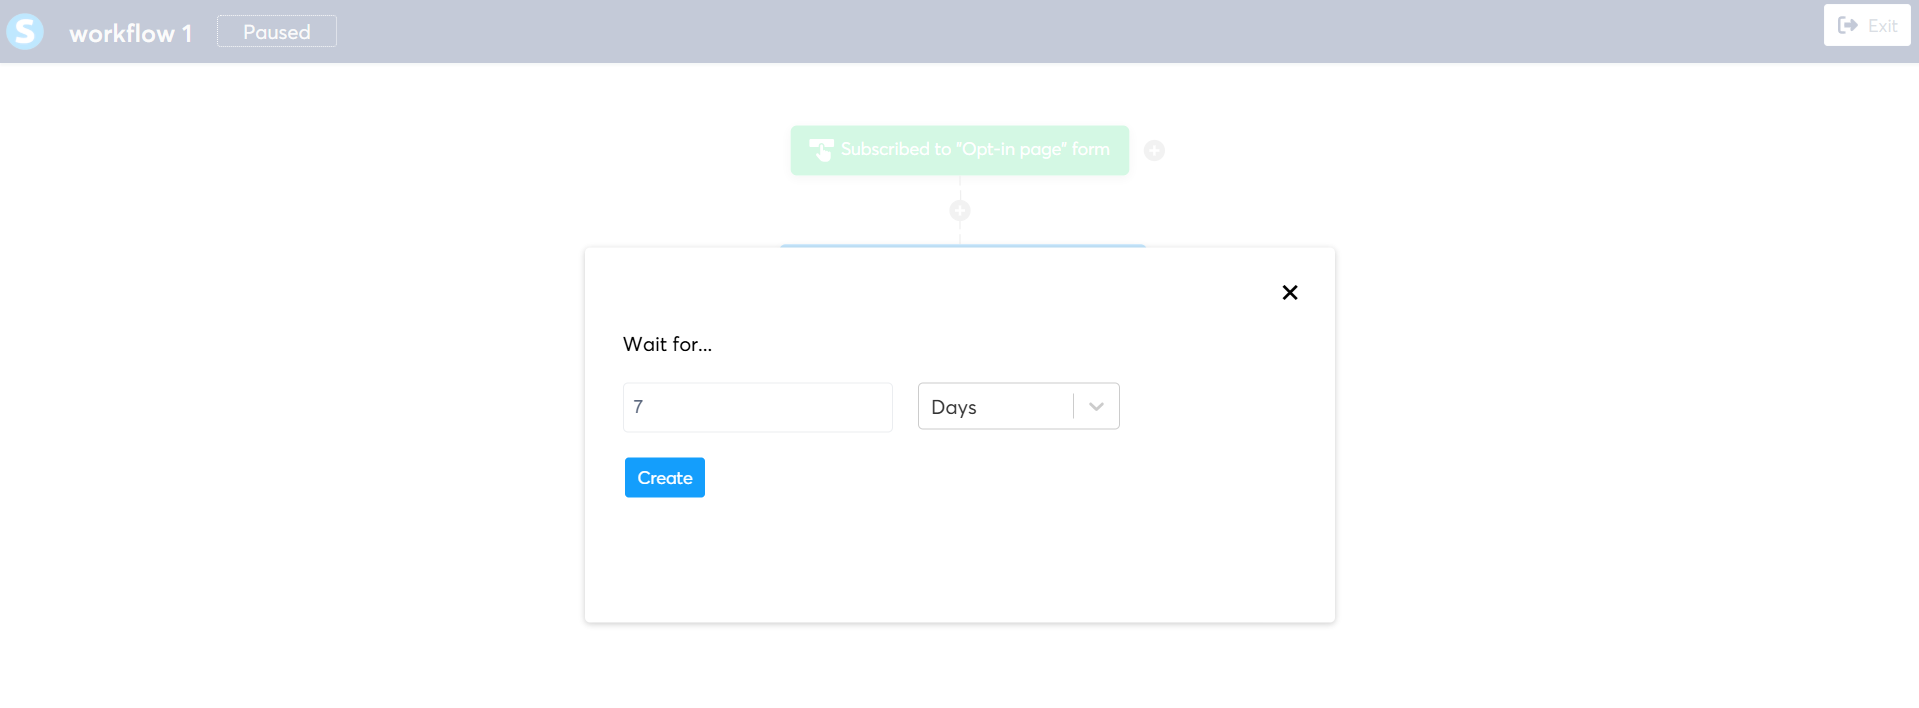The width and height of the screenshot is (1919, 708).
Task: Click the plus icon beside the trigger
Action: pos(1154,150)
